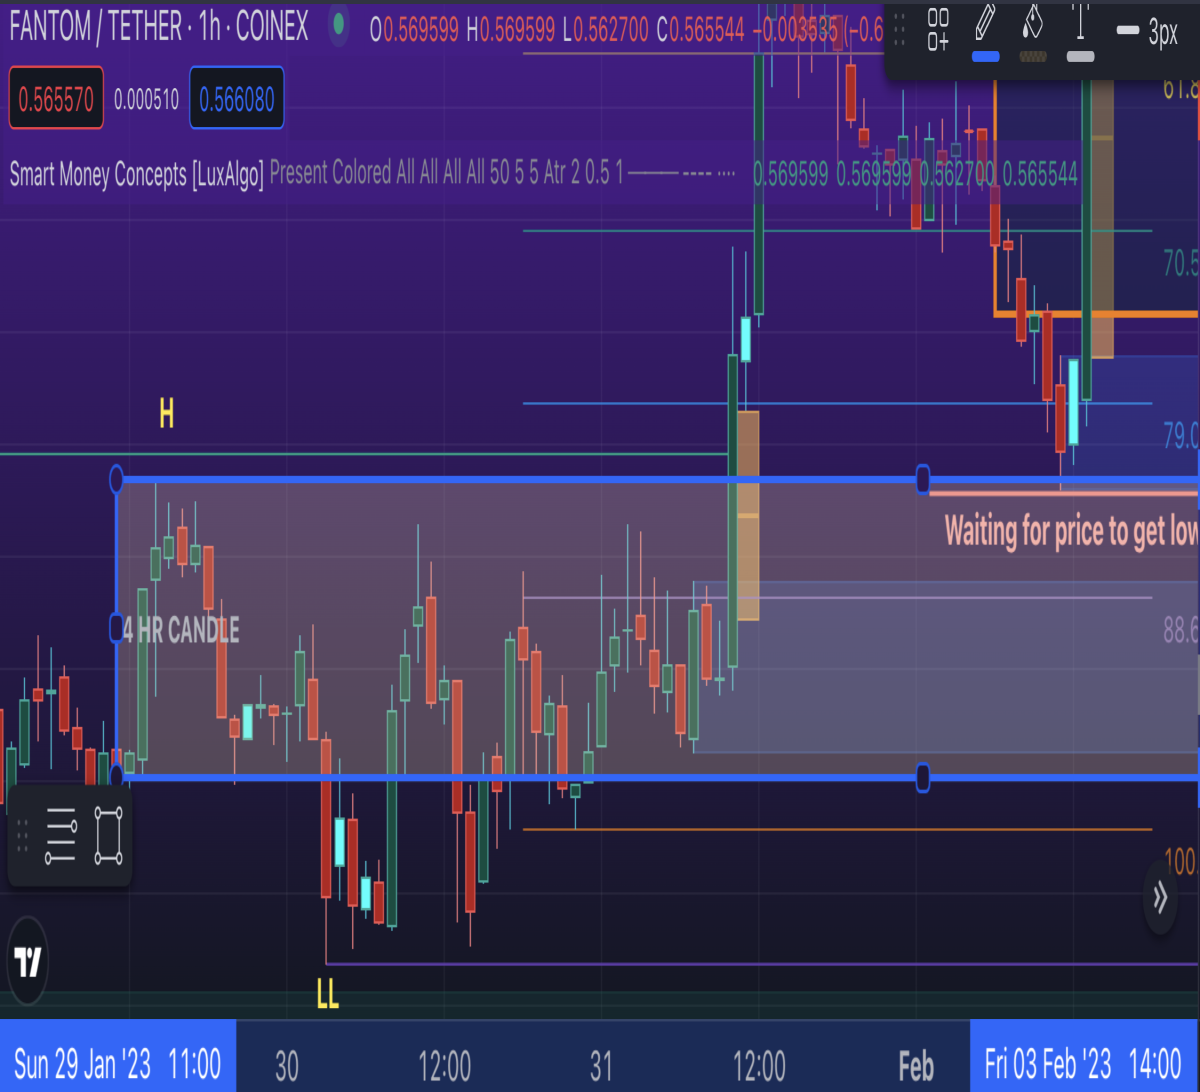Viewport: 1200px width, 1092px height.
Task: Open the FANTOM / TETHER symbol title
Action: click(159, 28)
